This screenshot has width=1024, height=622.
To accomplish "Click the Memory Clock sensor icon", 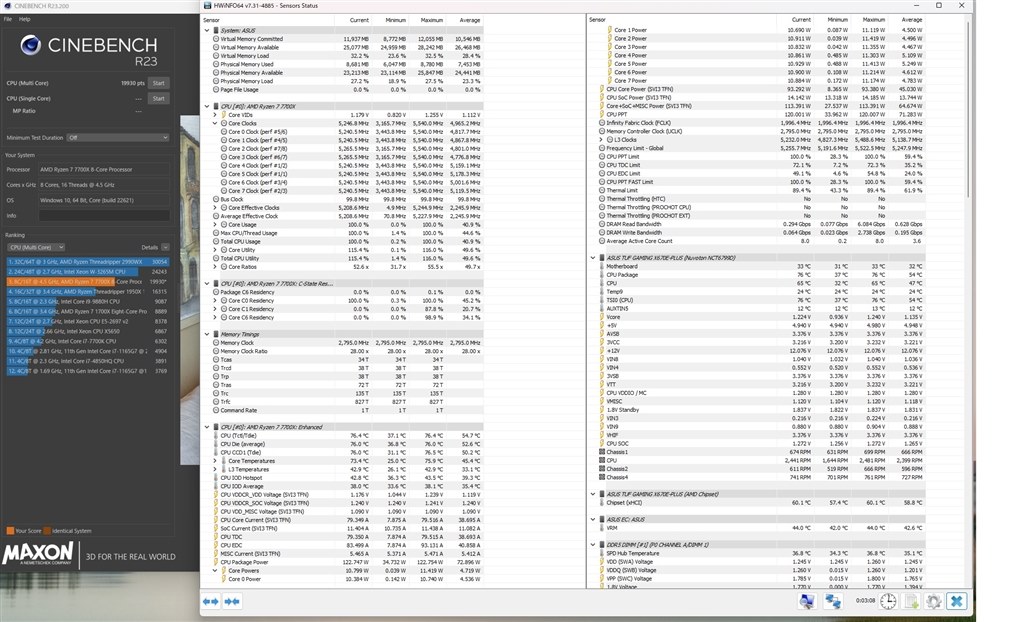I will [x=216, y=343].
